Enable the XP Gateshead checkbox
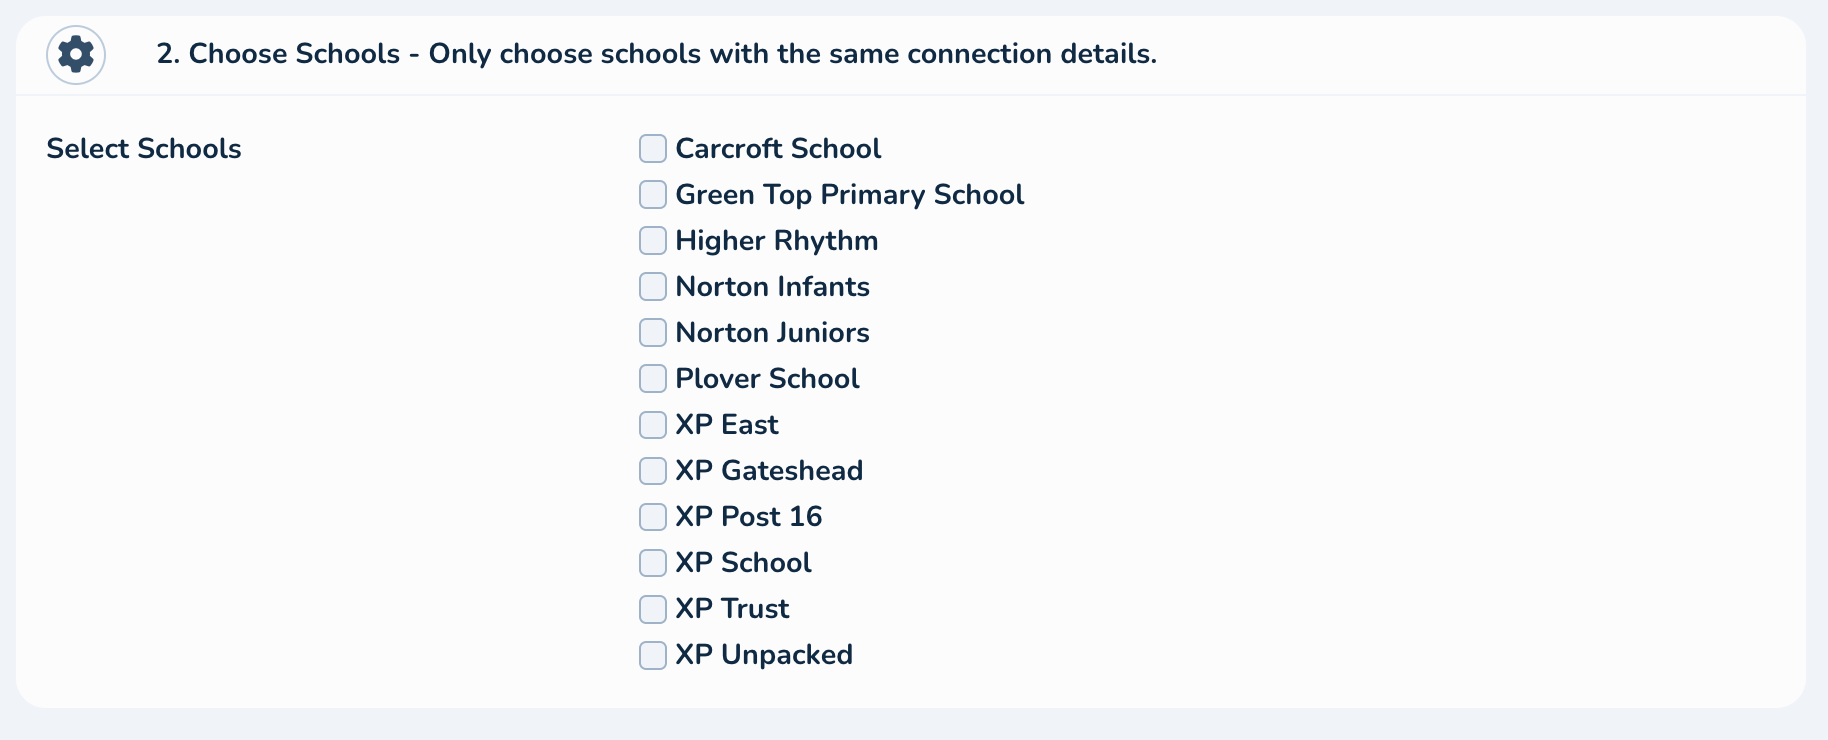1828x740 pixels. [x=653, y=471]
